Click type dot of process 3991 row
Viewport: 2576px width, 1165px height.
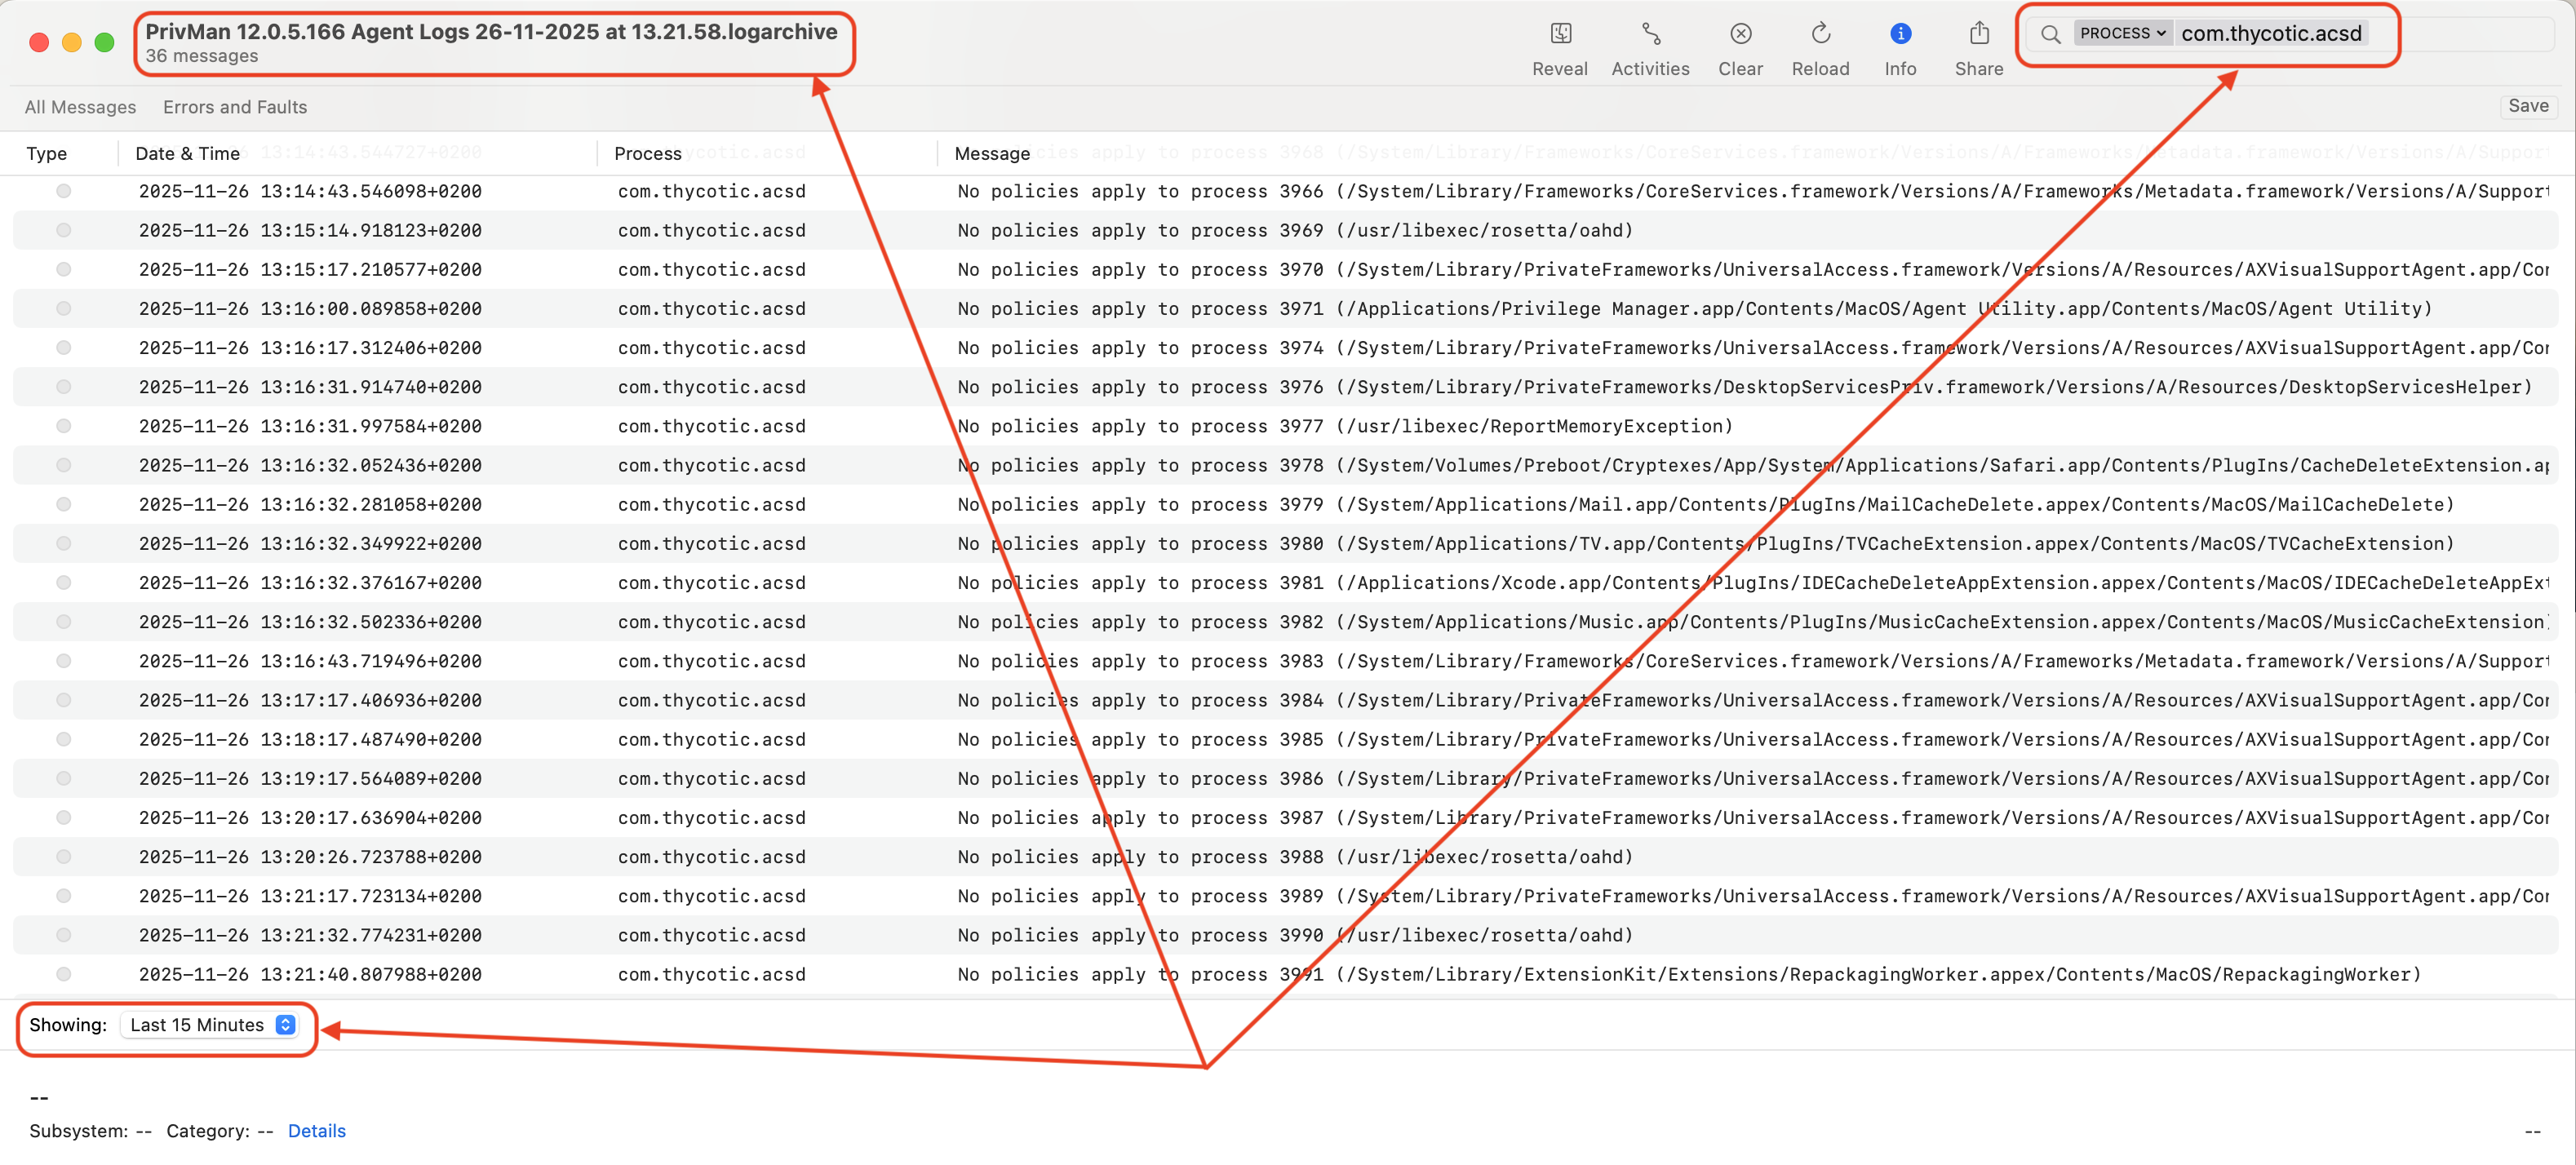[64, 974]
